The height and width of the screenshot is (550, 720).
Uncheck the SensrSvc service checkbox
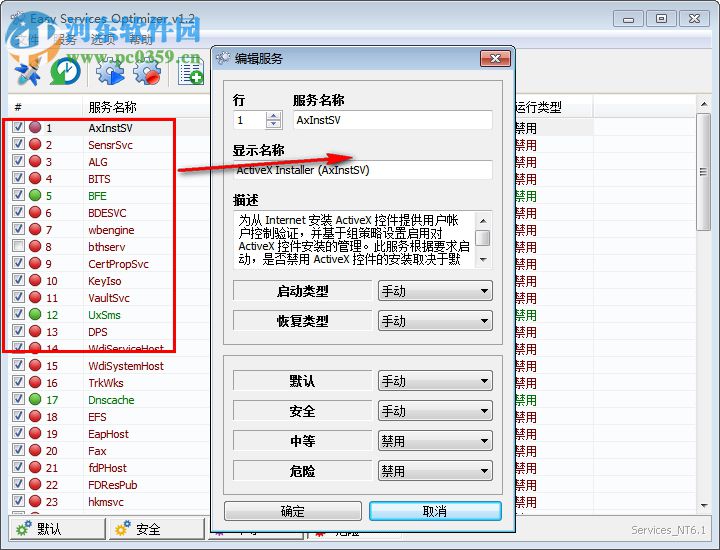pos(18,144)
